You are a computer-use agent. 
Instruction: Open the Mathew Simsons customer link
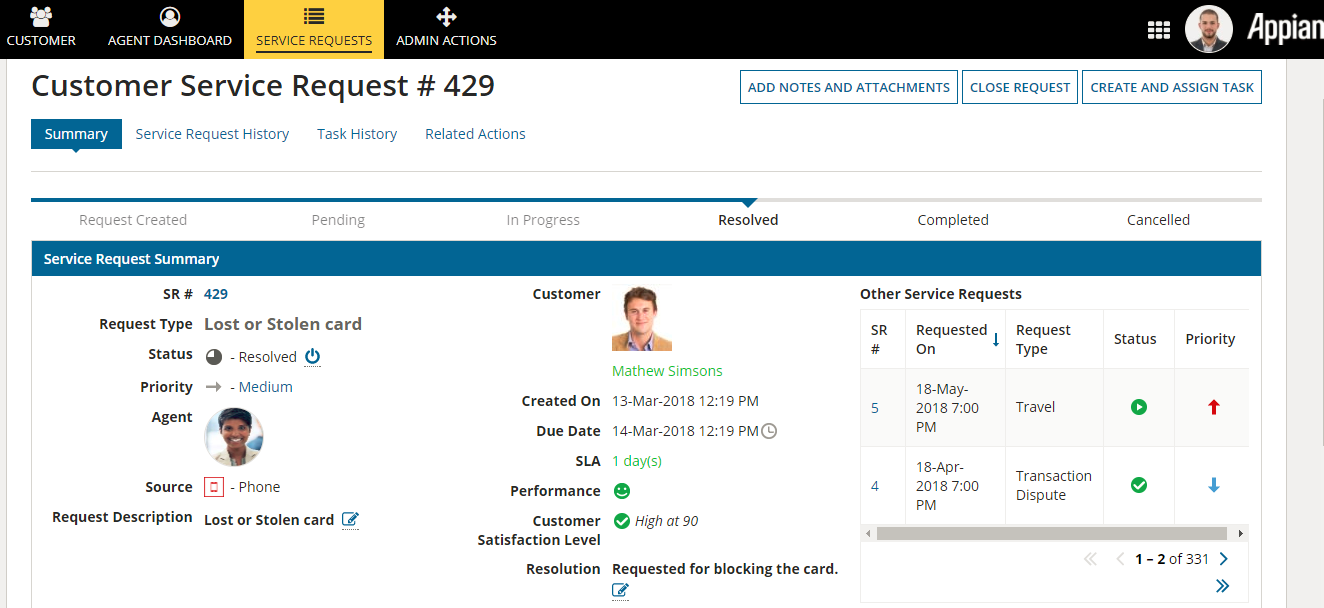pyautogui.click(x=667, y=371)
